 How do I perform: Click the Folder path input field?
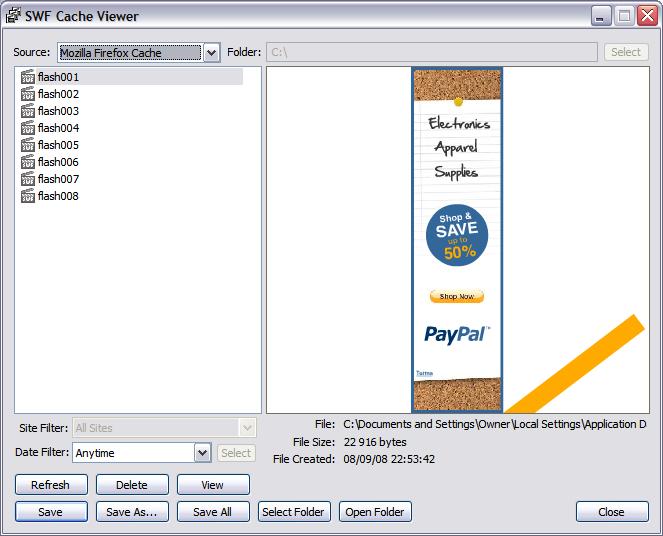(x=432, y=52)
